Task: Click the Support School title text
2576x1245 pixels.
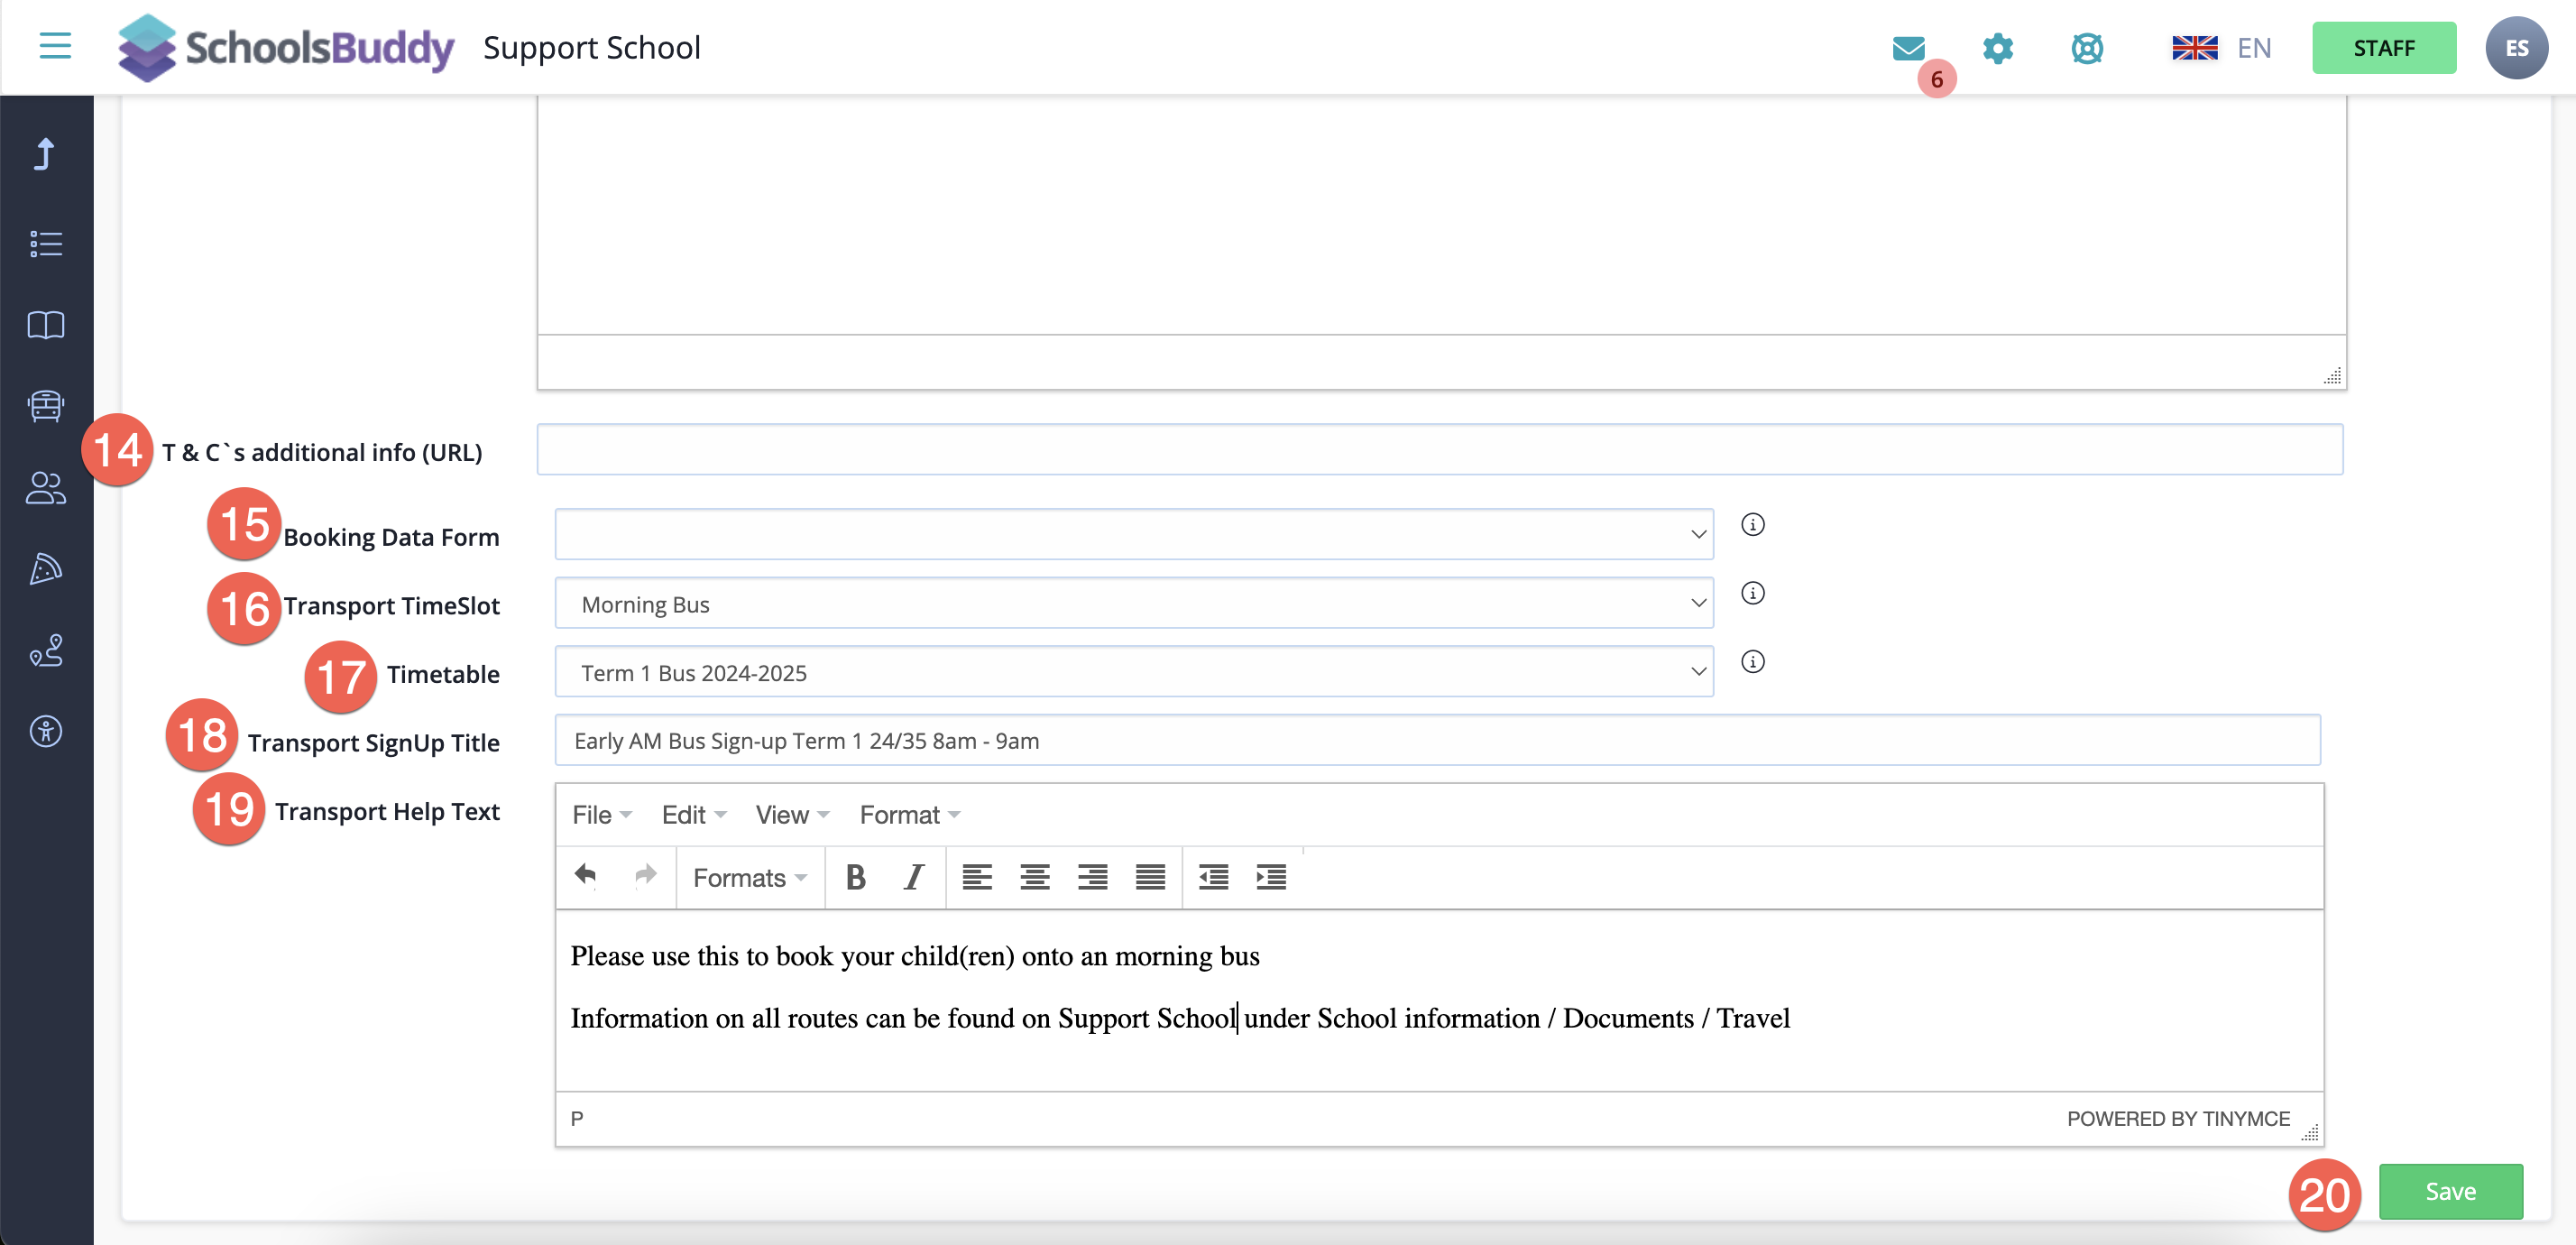Action: coord(592,48)
